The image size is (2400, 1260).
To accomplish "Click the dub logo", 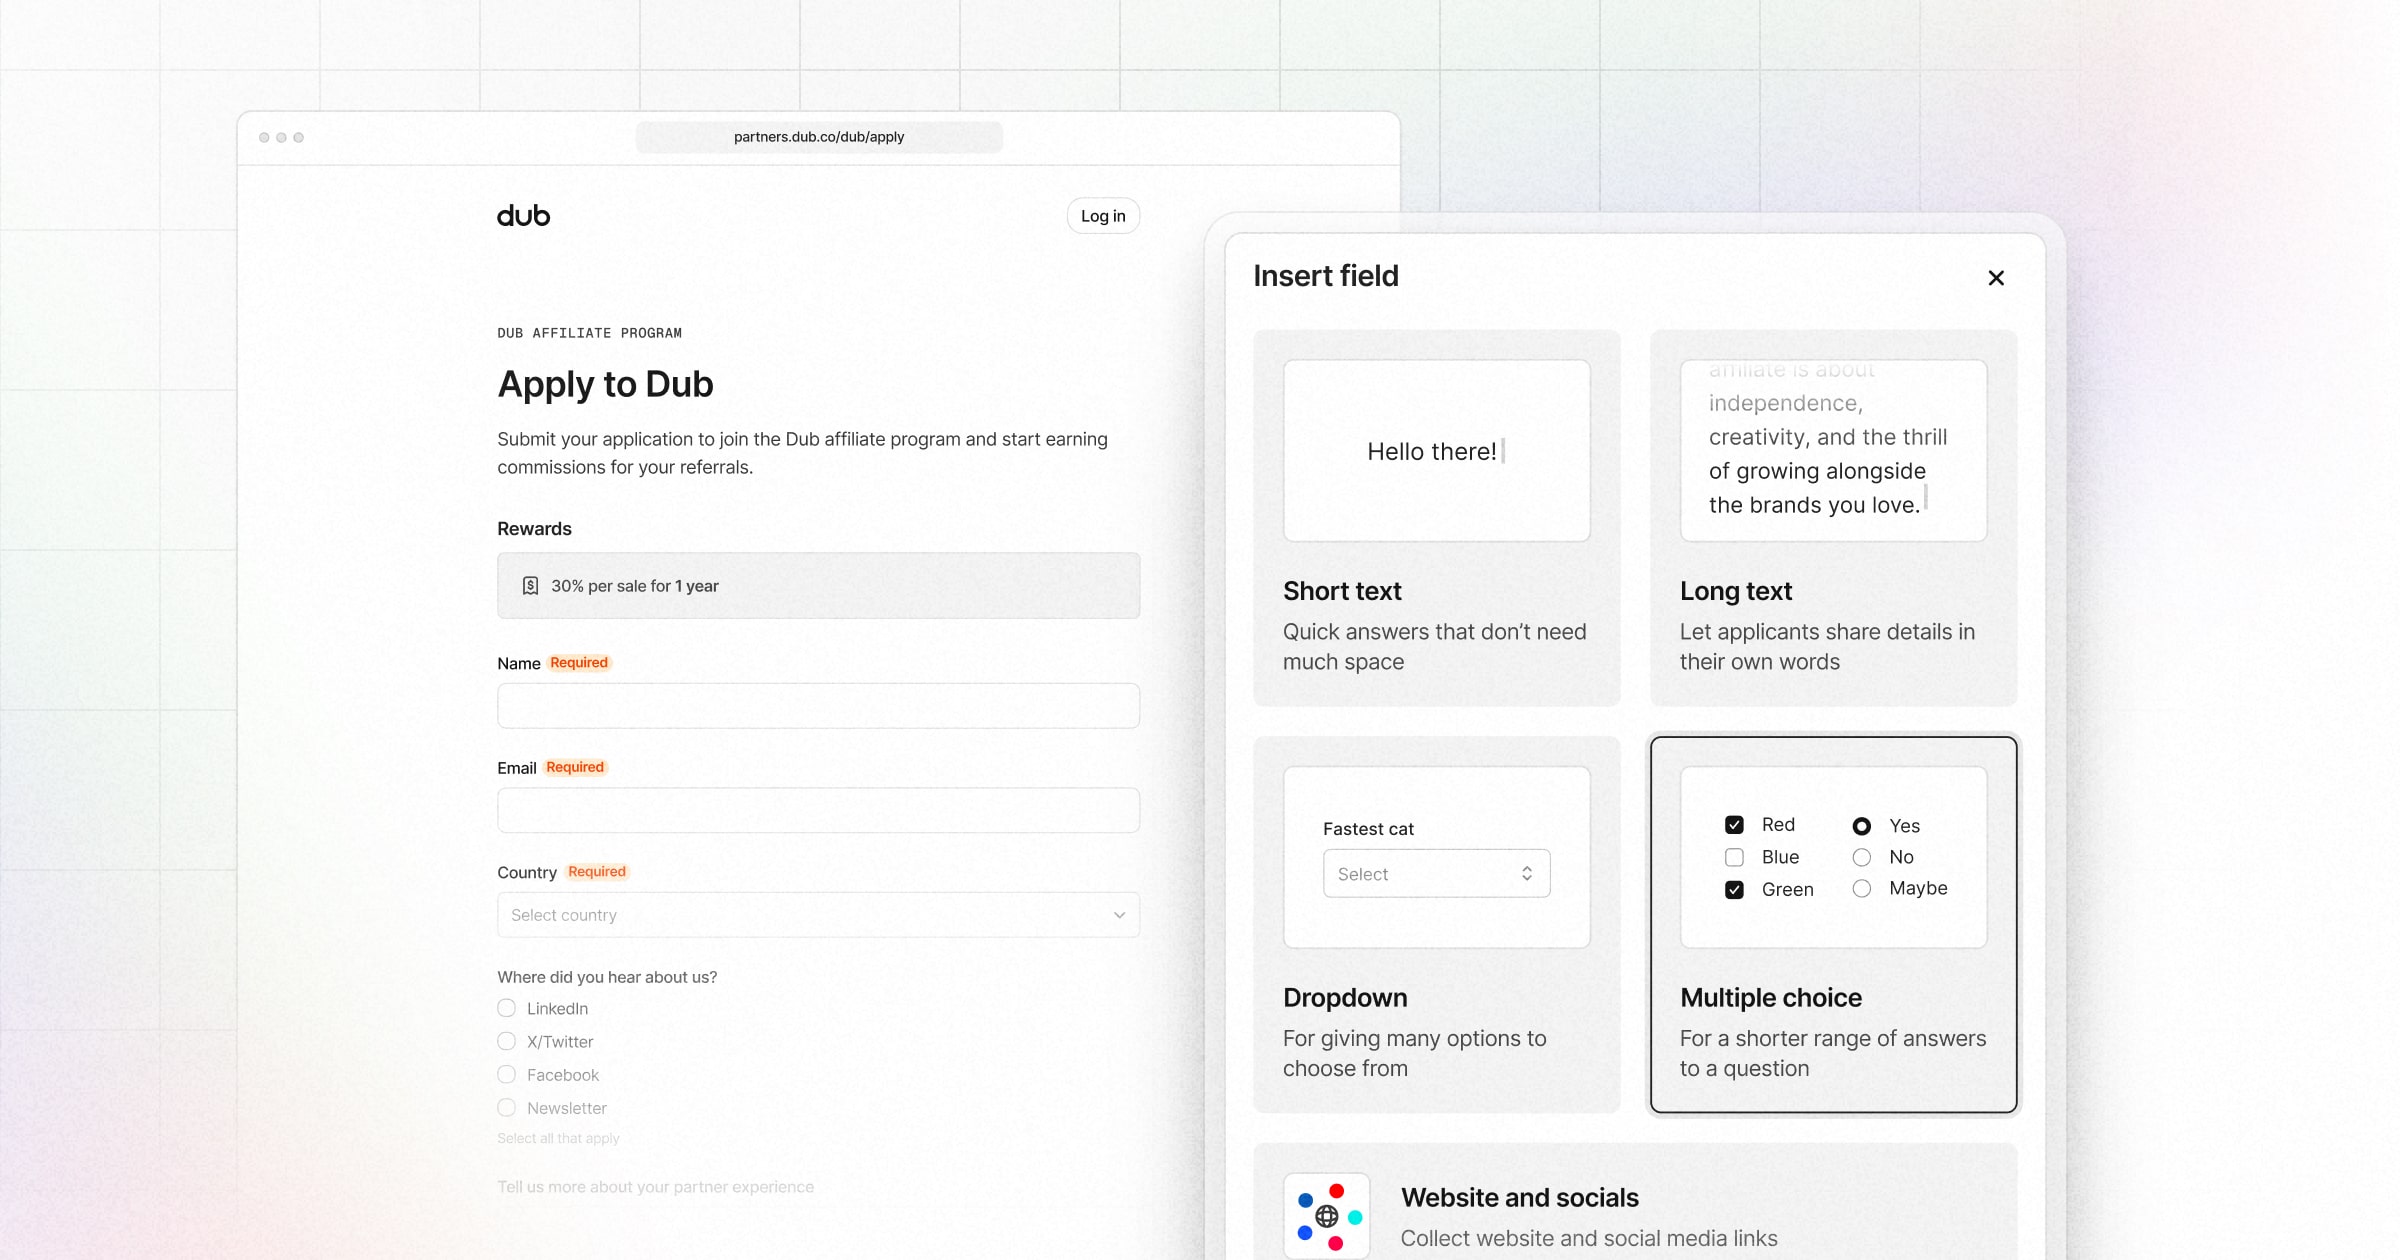I will click(x=523, y=216).
